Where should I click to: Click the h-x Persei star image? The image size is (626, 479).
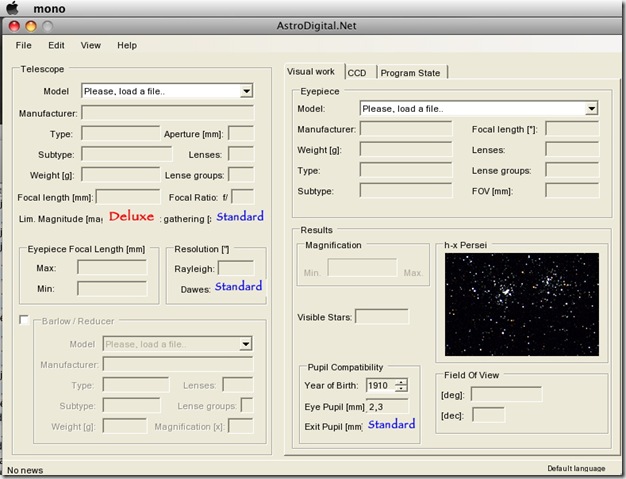pyautogui.click(x=522, y=304)
